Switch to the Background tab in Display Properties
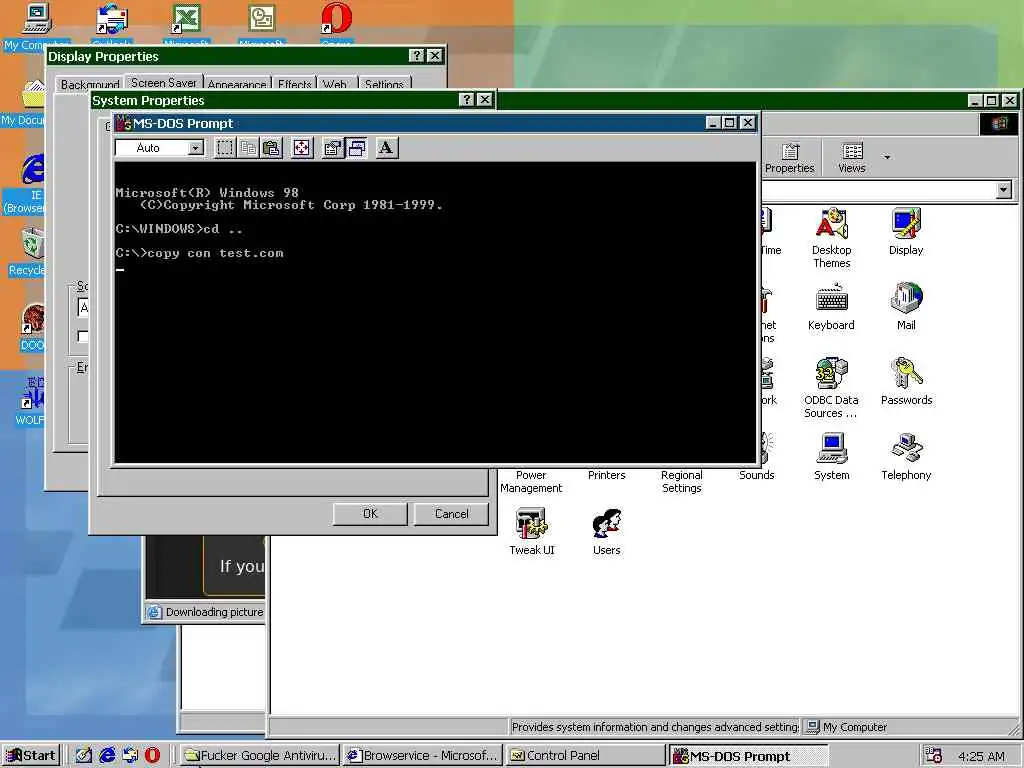Image resolution: width=1024 pixels, height=768 pixels. point(90,84)
